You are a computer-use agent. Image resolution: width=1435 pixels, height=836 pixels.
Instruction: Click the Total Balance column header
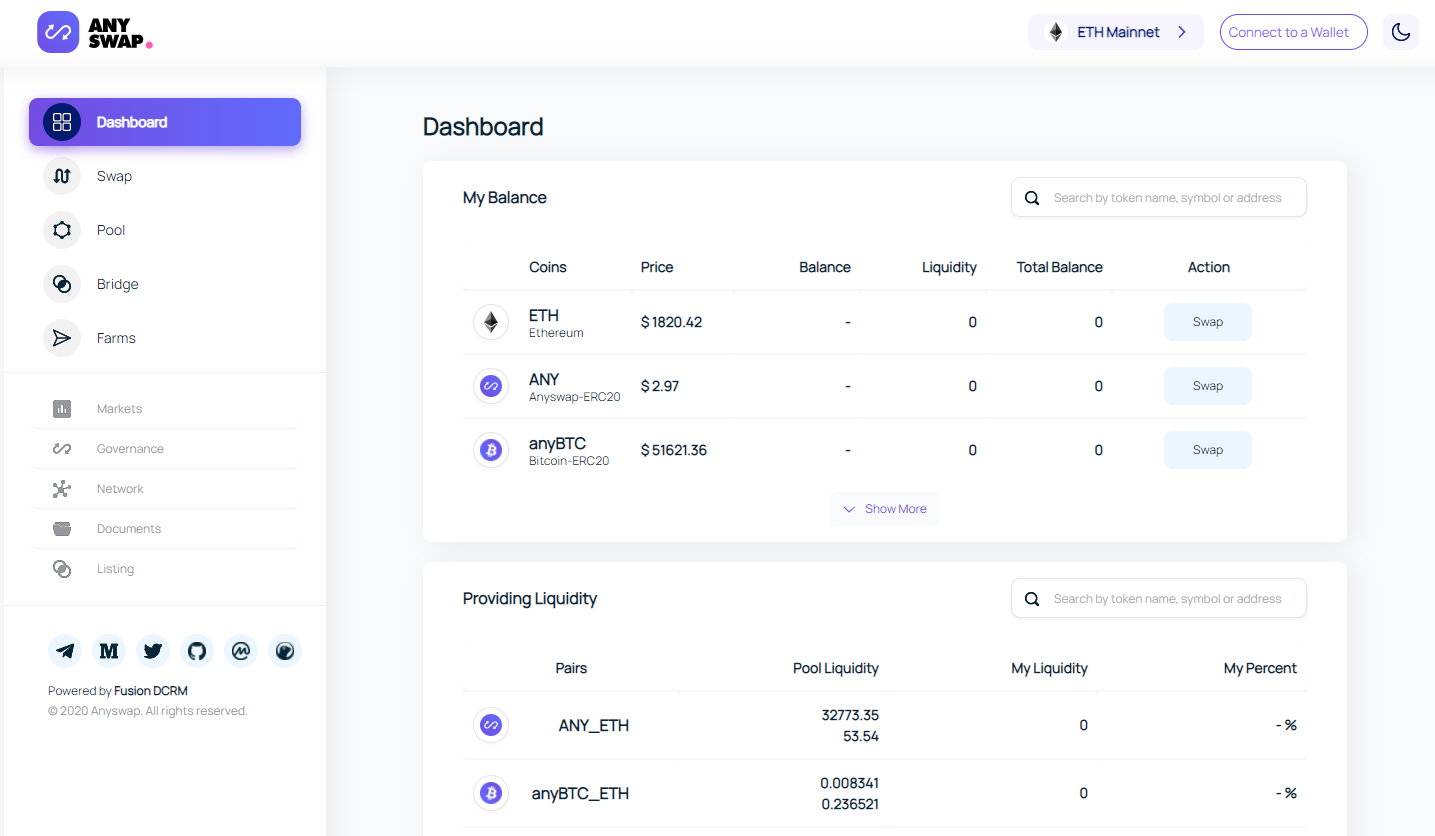tap(1060, 267)
